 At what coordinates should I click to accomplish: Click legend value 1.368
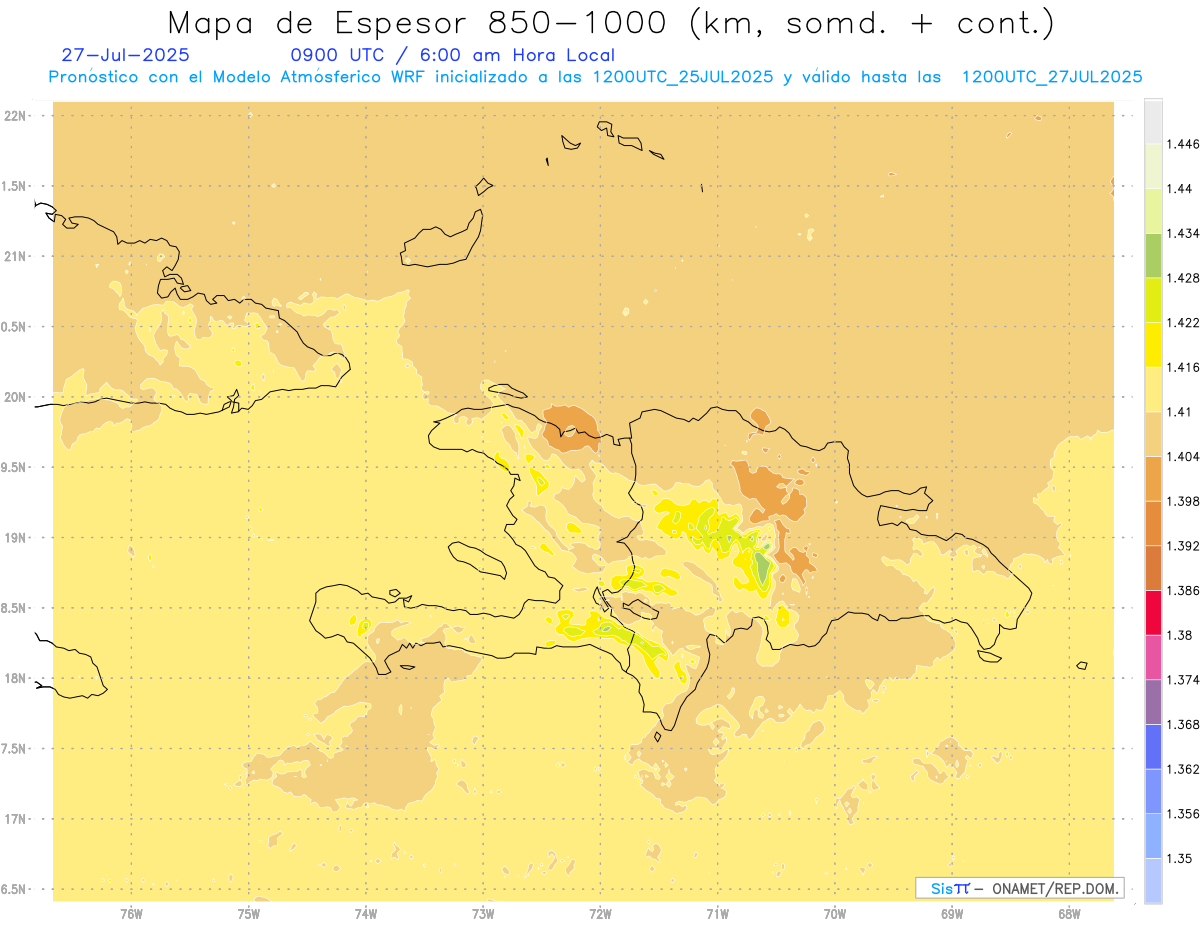point(1183,724)
